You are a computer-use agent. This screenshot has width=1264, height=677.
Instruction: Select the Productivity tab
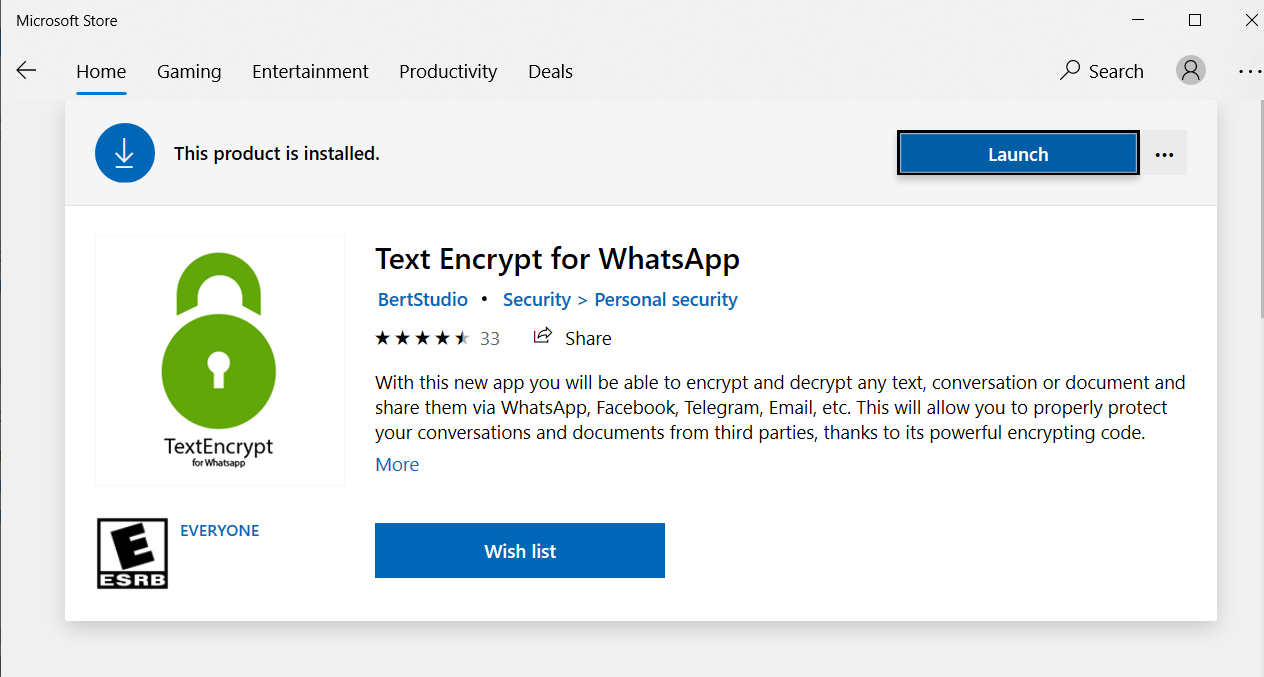click(x=448, y=72)
